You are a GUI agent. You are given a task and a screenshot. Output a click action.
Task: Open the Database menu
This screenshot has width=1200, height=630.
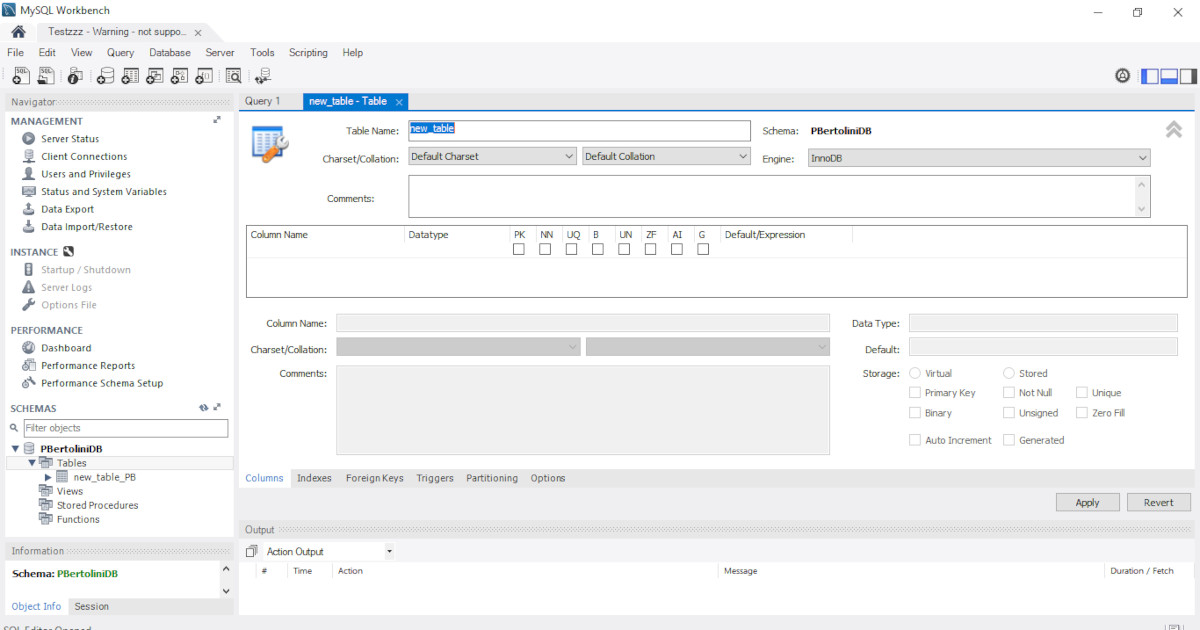170,52
